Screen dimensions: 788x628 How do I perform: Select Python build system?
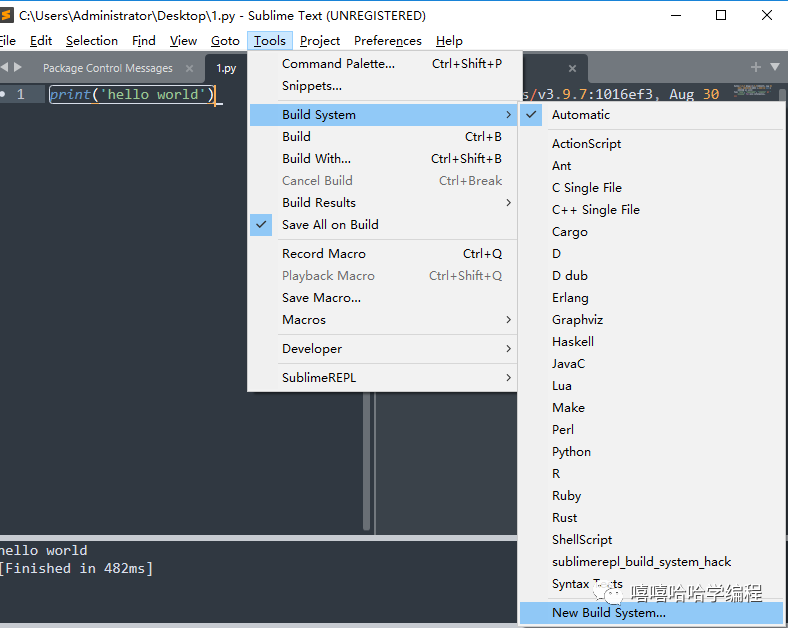[651, 452]
